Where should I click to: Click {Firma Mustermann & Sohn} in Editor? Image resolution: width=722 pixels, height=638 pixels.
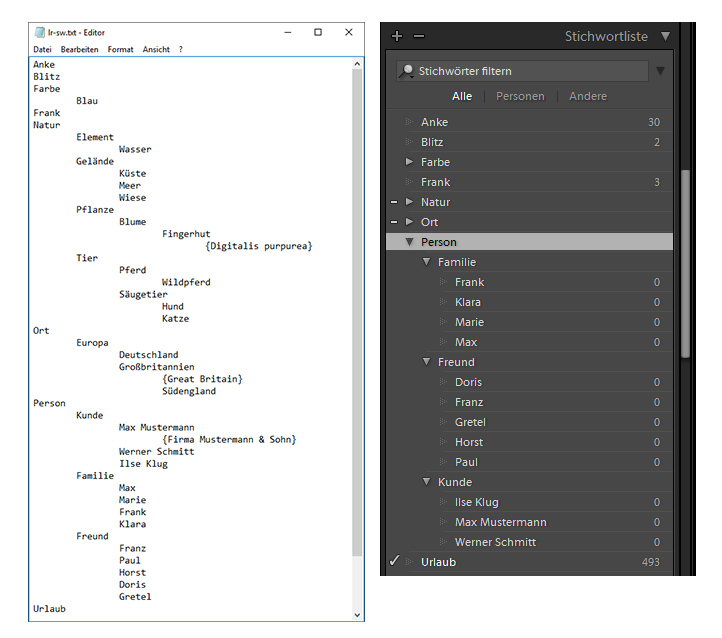point(229,439)
